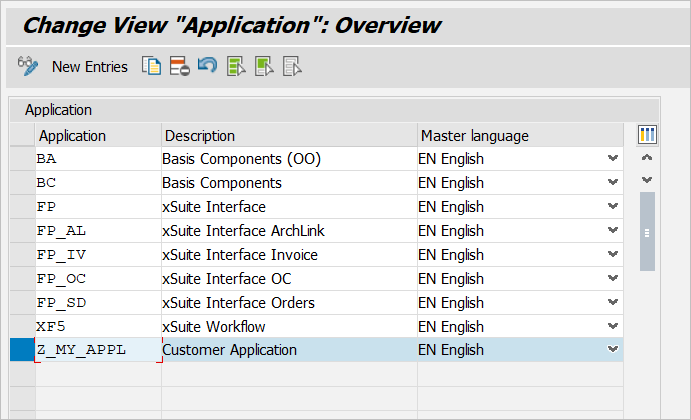The width and height of the screenshot is (691, 420).
Task: Select row selector for XF5 entry
Action: click(x=21, y=326)
